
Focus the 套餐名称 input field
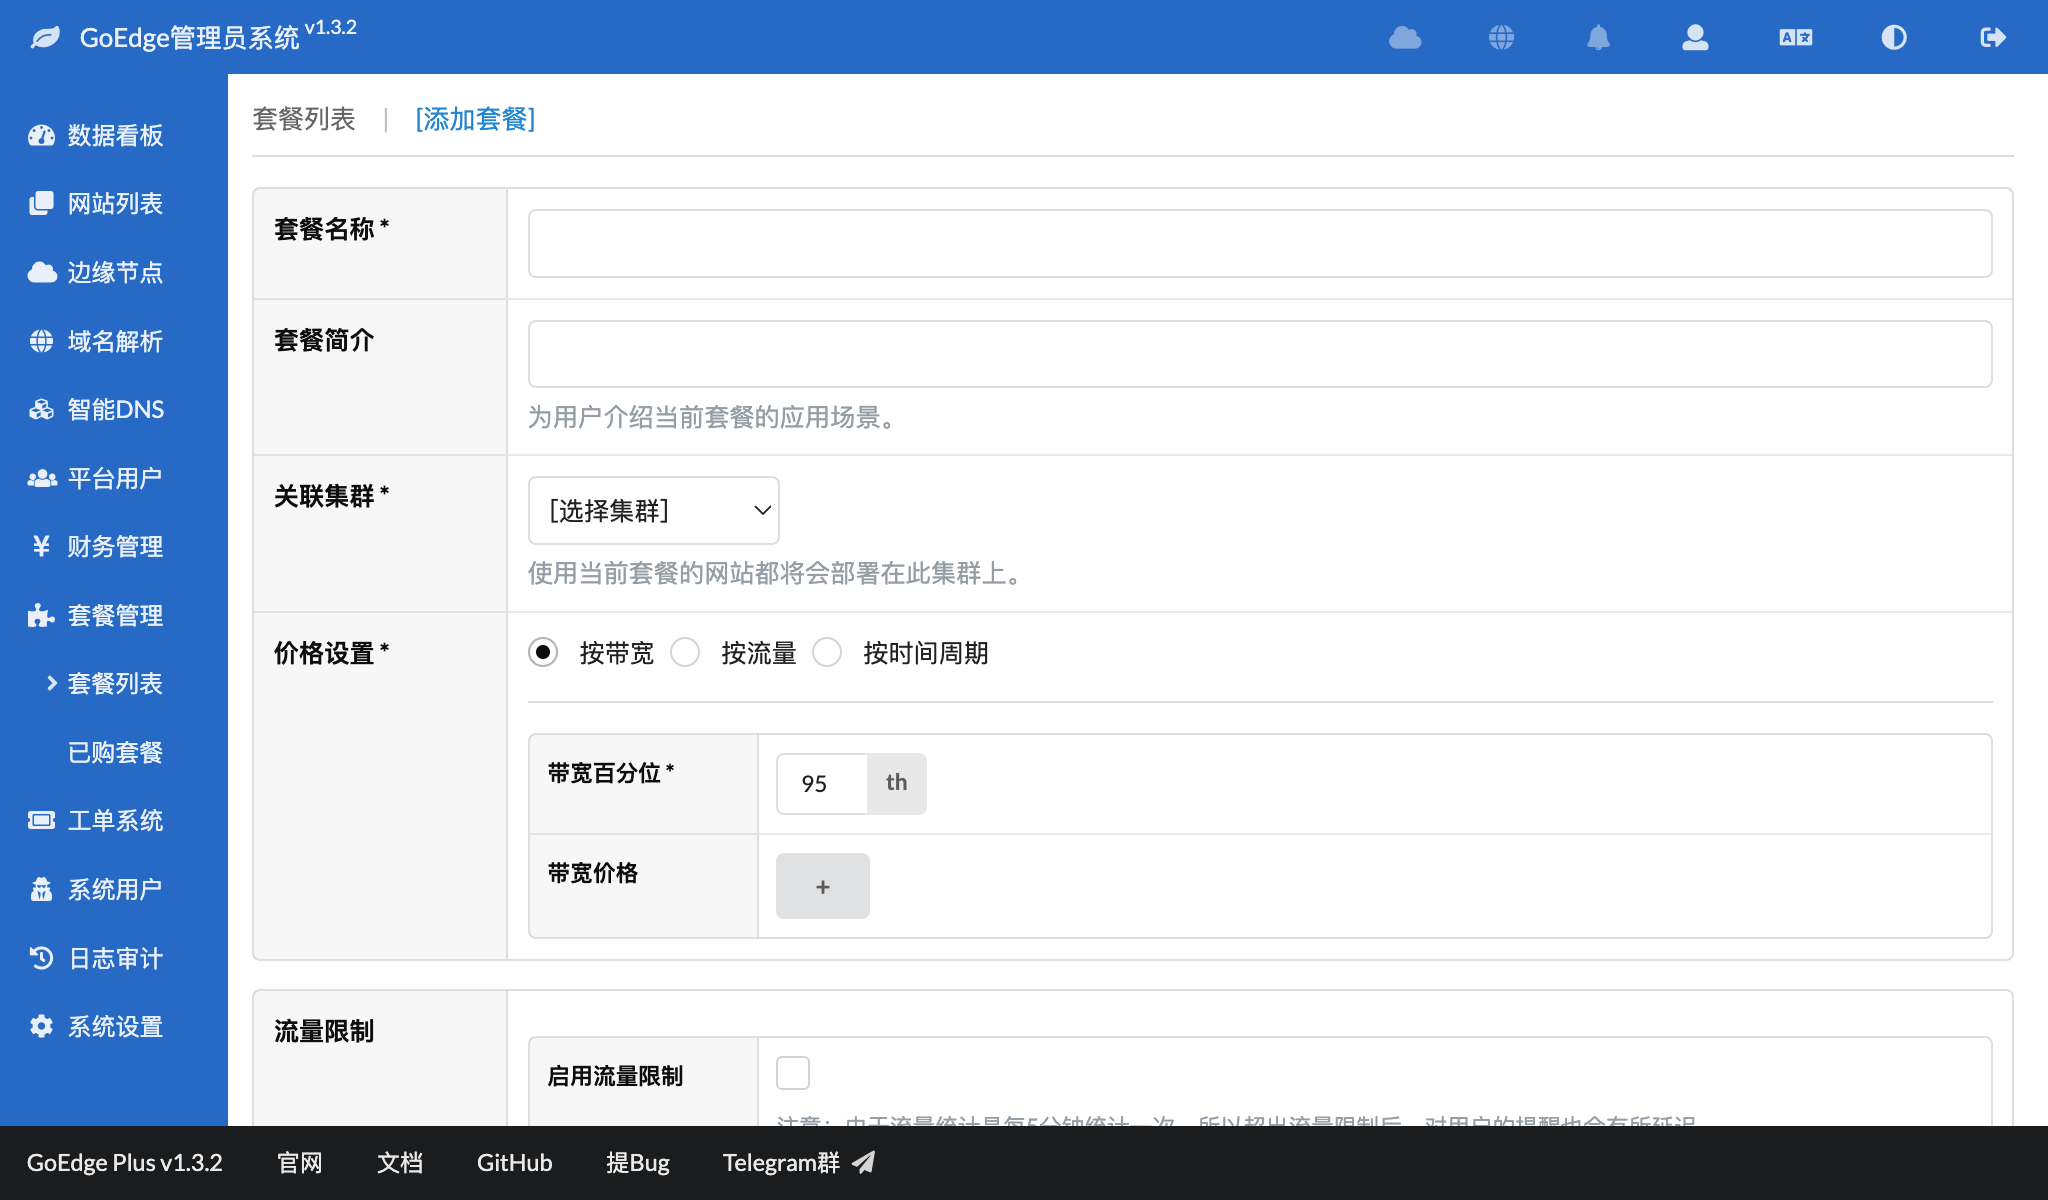(1260, 243)
